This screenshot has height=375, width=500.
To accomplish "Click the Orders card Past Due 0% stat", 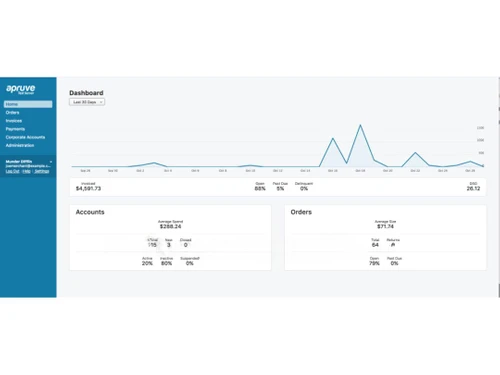I will coord(394,261).
